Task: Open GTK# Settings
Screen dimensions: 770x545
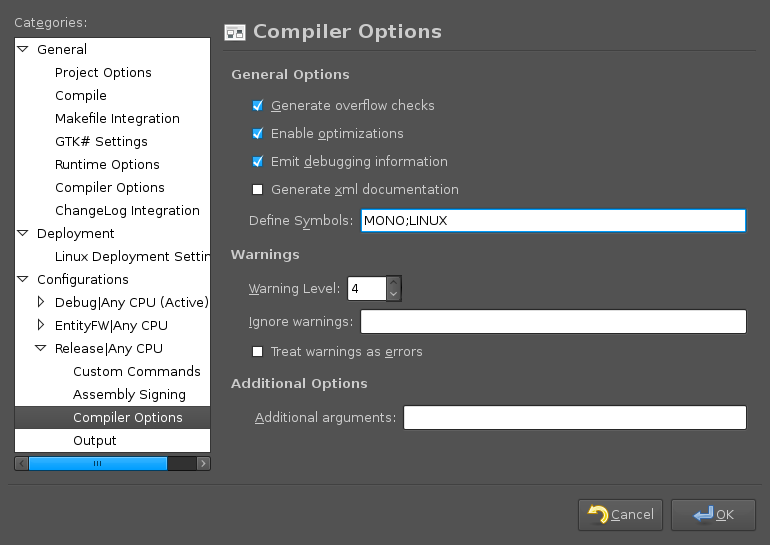Action: tap(112, 141)
